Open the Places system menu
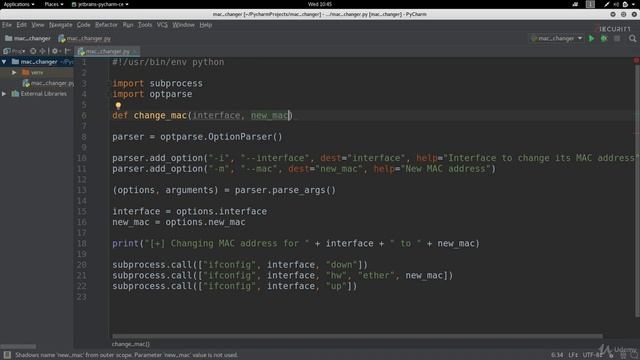 click(54, 4)
